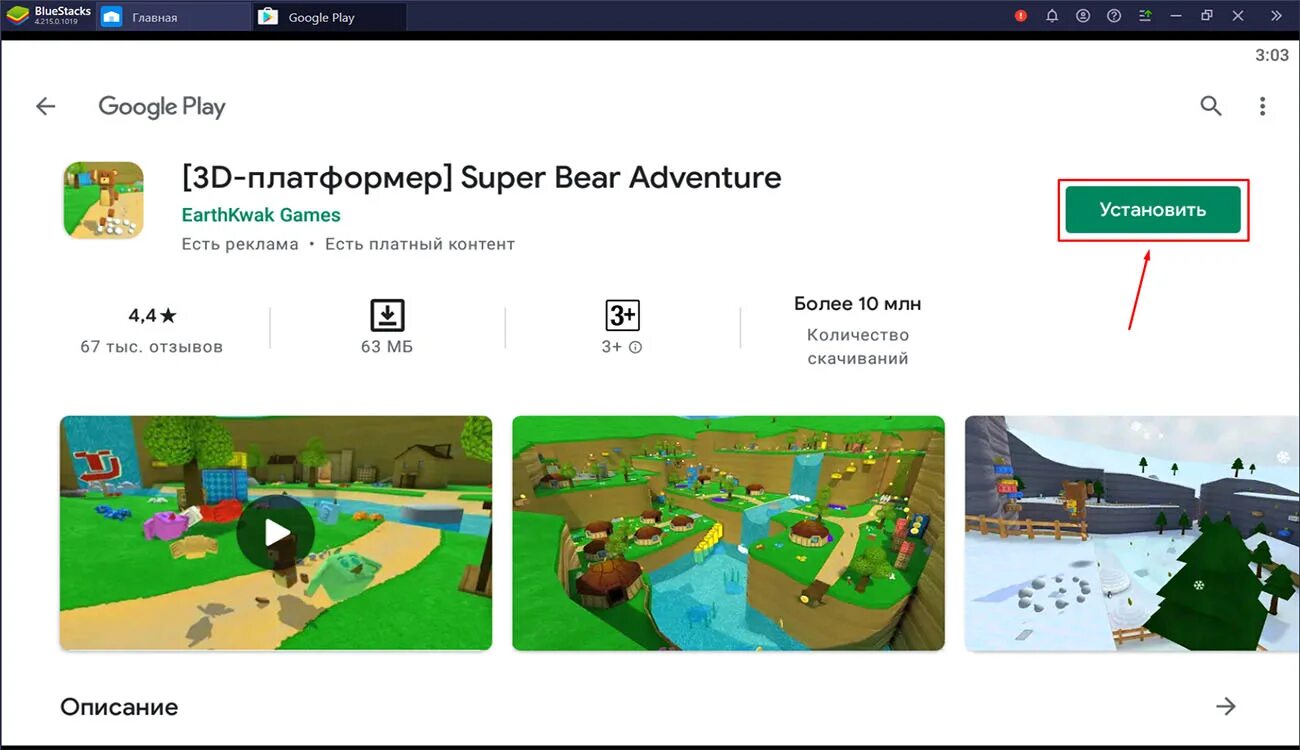
Task: Play the trailer video thumbnail
Action: 276,533
